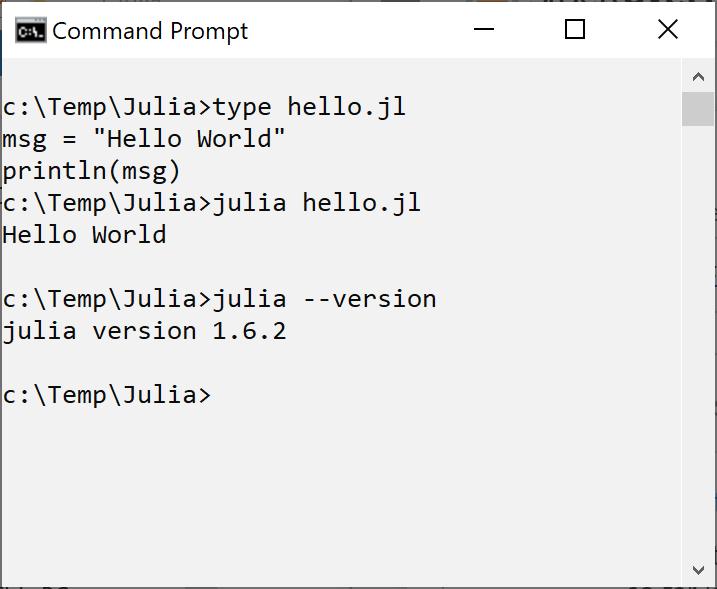Click the "julia version 1.6.2" output
Screen dimensions: 717x589
[x=144, y=331]
